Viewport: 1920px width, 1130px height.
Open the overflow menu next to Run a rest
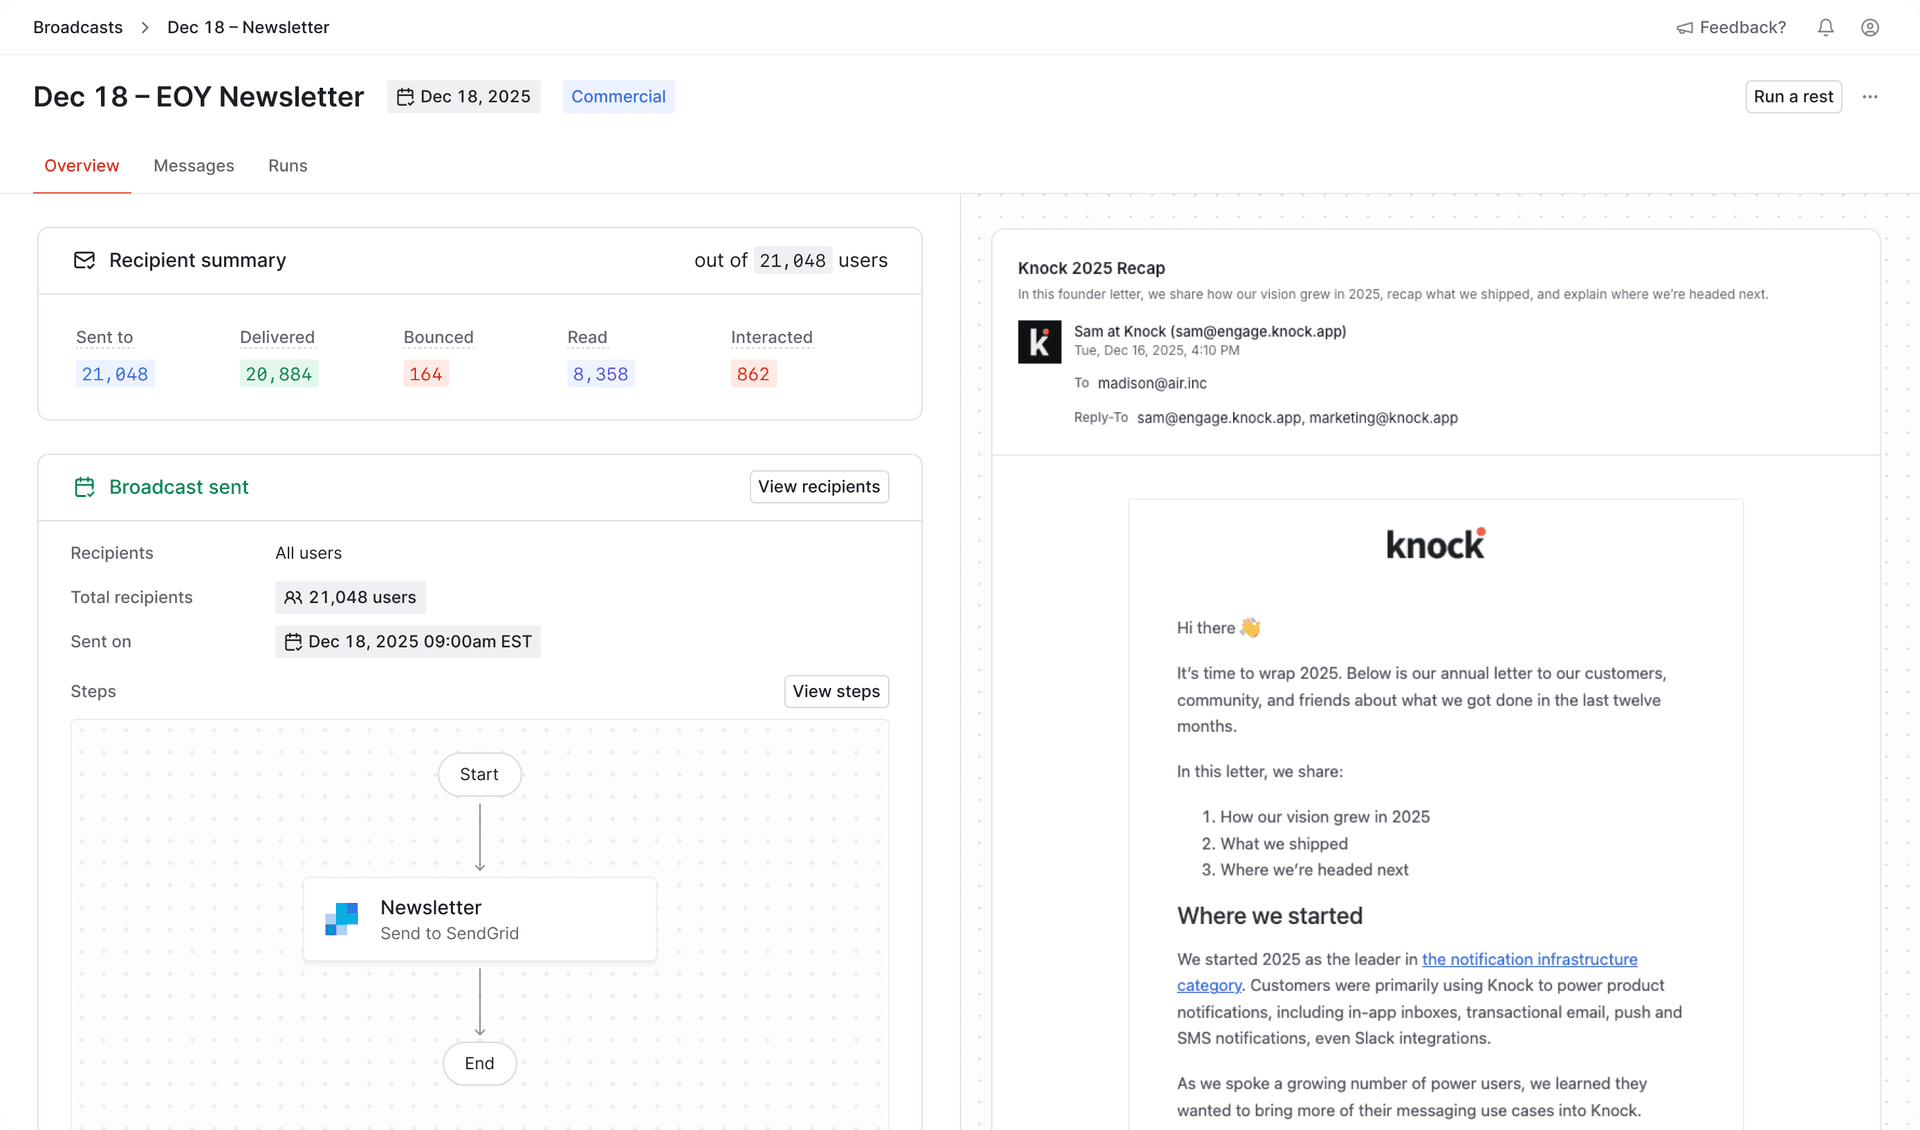point(1871,96)
